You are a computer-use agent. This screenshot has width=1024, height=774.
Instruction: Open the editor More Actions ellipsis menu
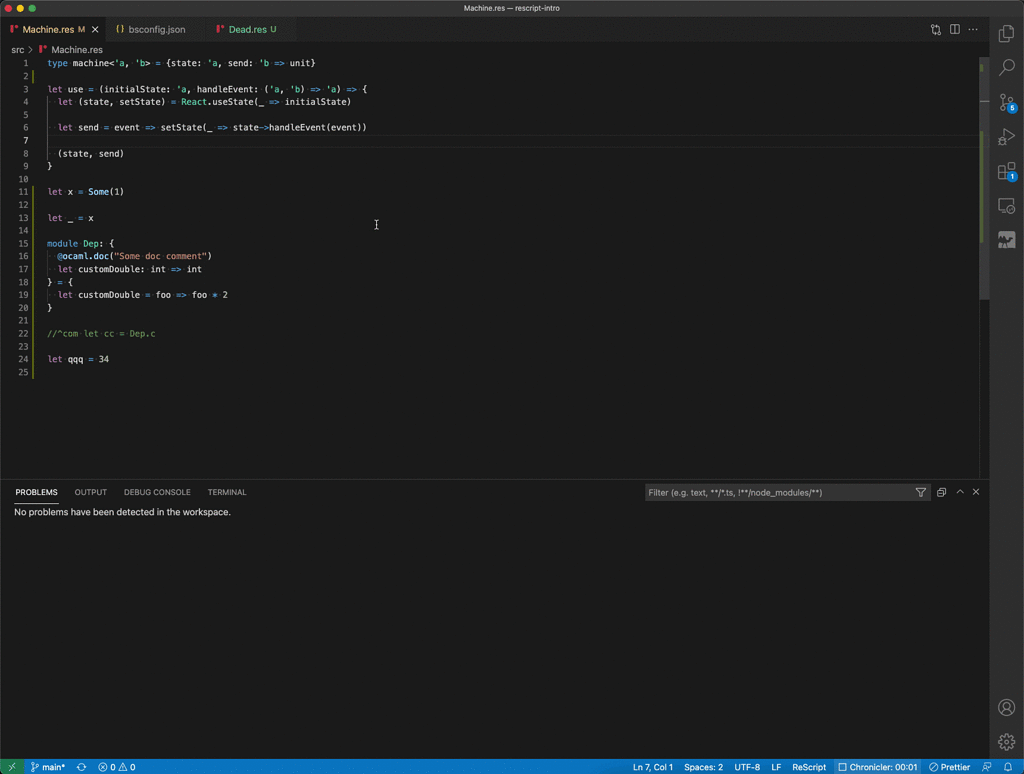973,30
